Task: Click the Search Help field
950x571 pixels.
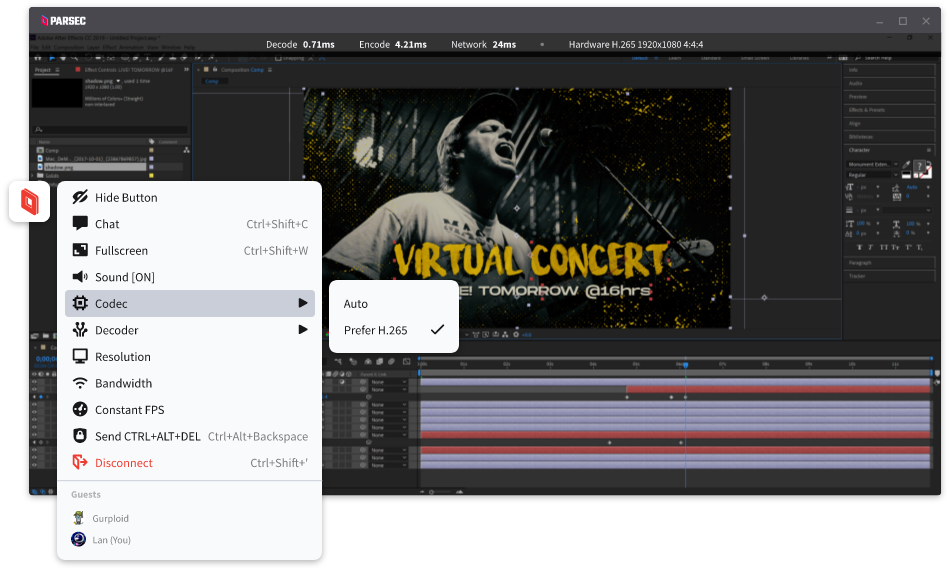Action: click(894, 58)
